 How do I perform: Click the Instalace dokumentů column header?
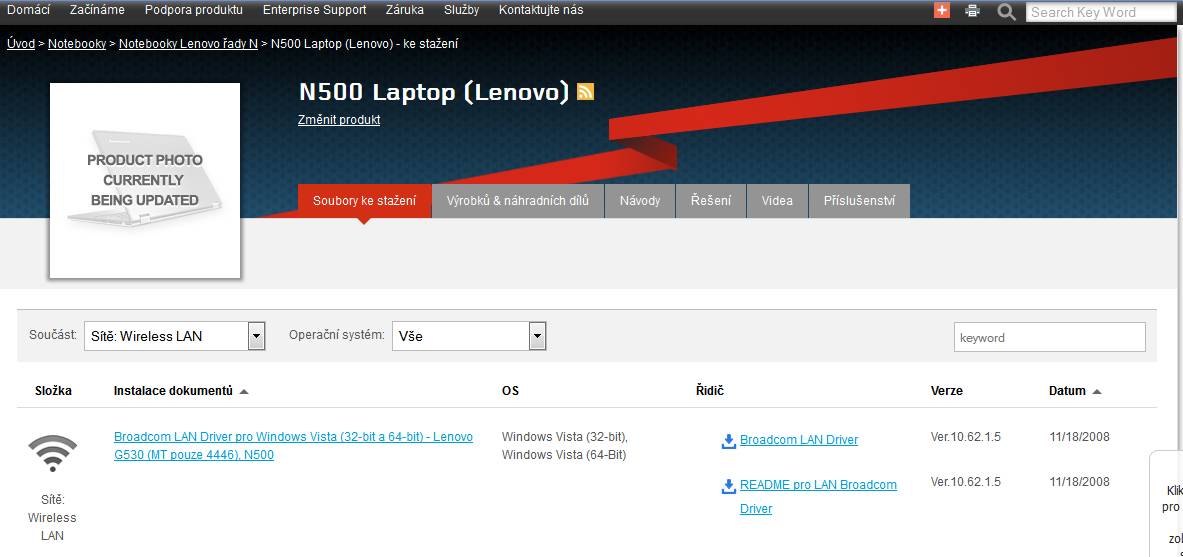click(x=174, y=391)
